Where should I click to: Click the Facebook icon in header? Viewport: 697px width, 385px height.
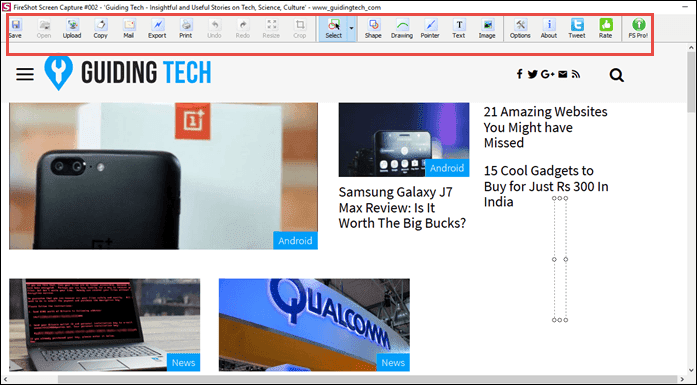pos(519,74)
